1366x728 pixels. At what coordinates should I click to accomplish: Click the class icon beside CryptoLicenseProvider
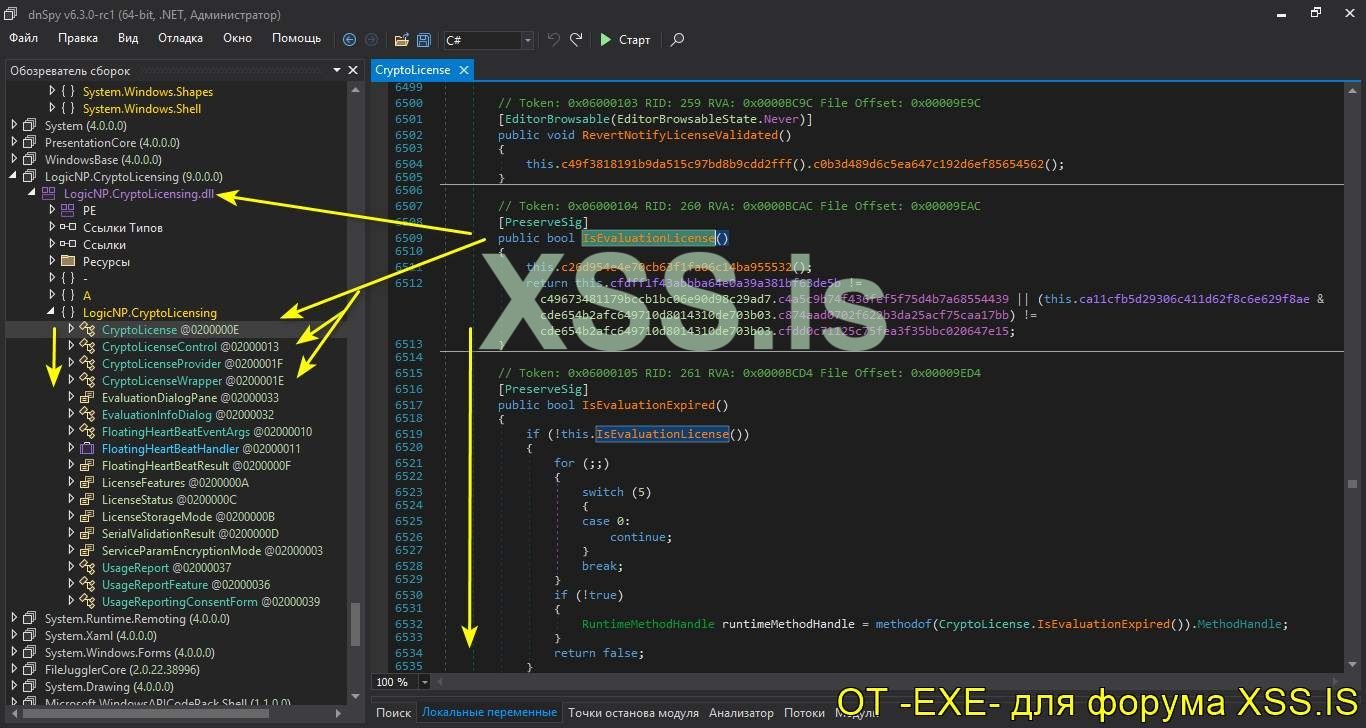pos(87,364)
